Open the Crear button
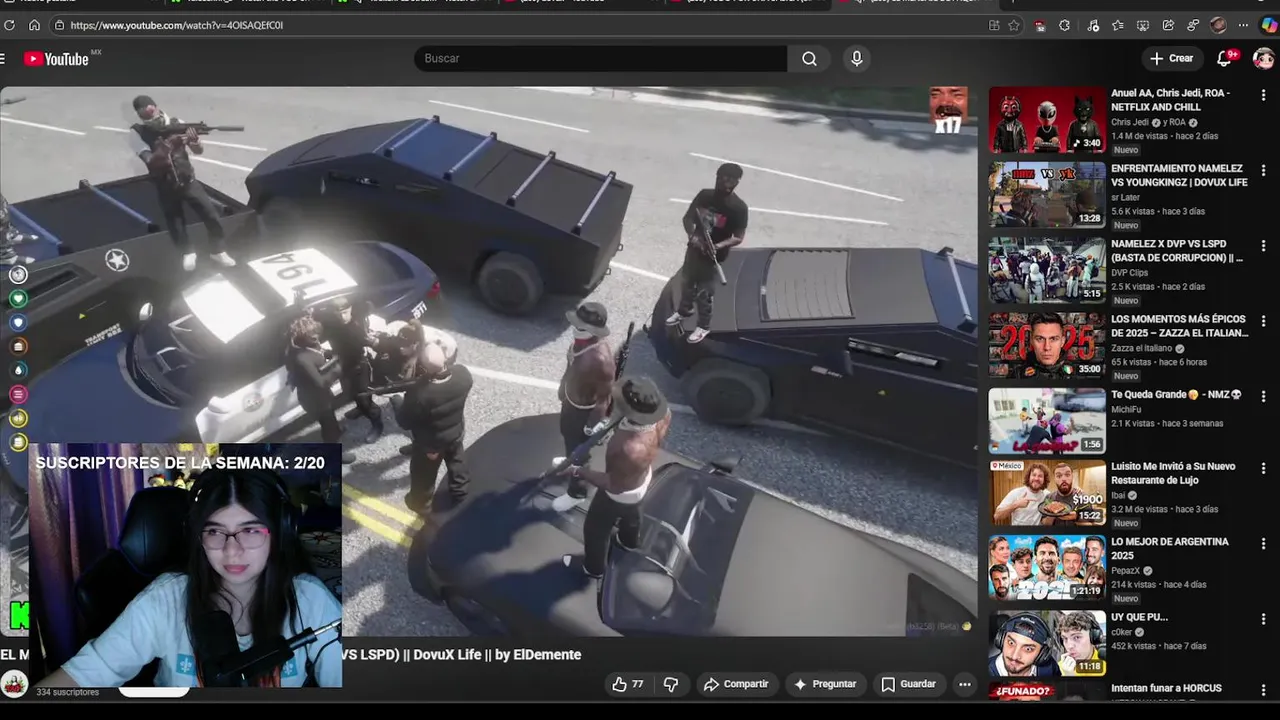1280x720 pixels. pos(1171,58)
